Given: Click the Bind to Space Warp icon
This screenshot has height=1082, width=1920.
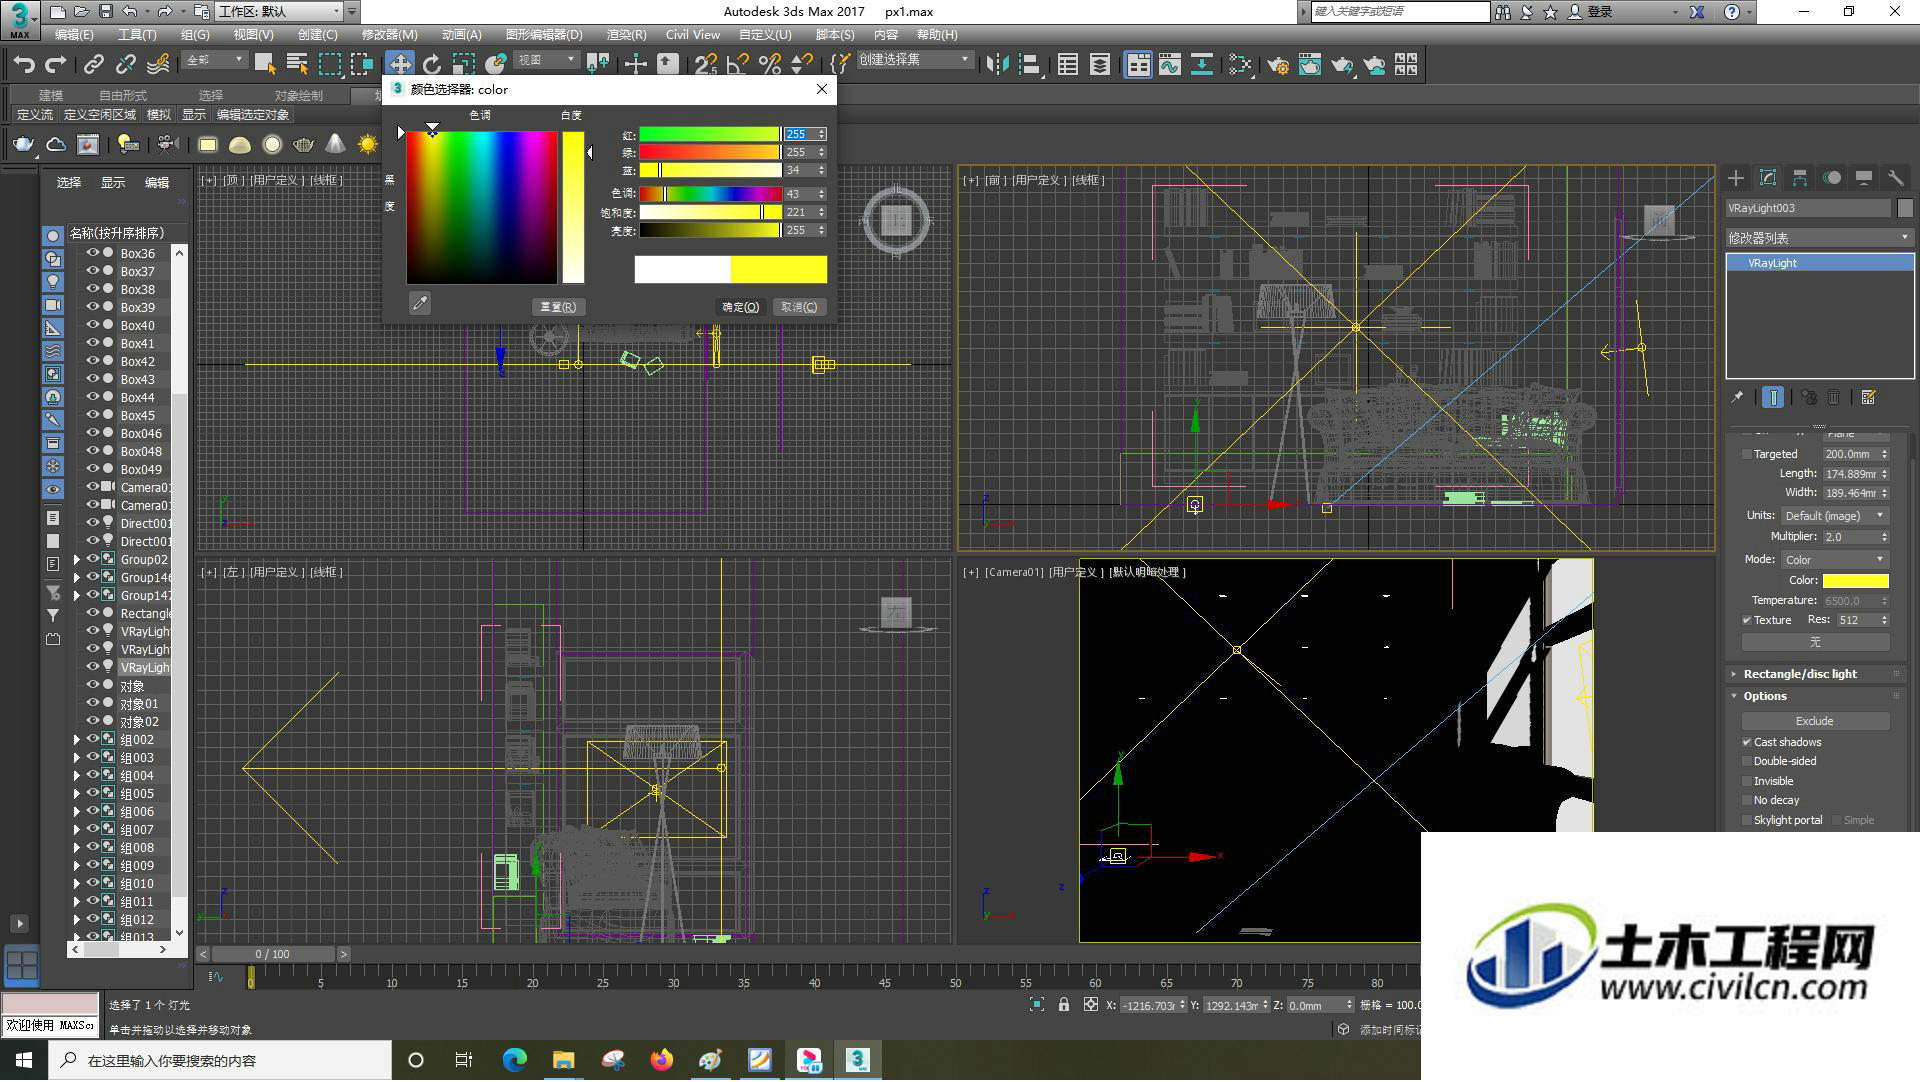Looking at the screenshot, I should [158, 64].
